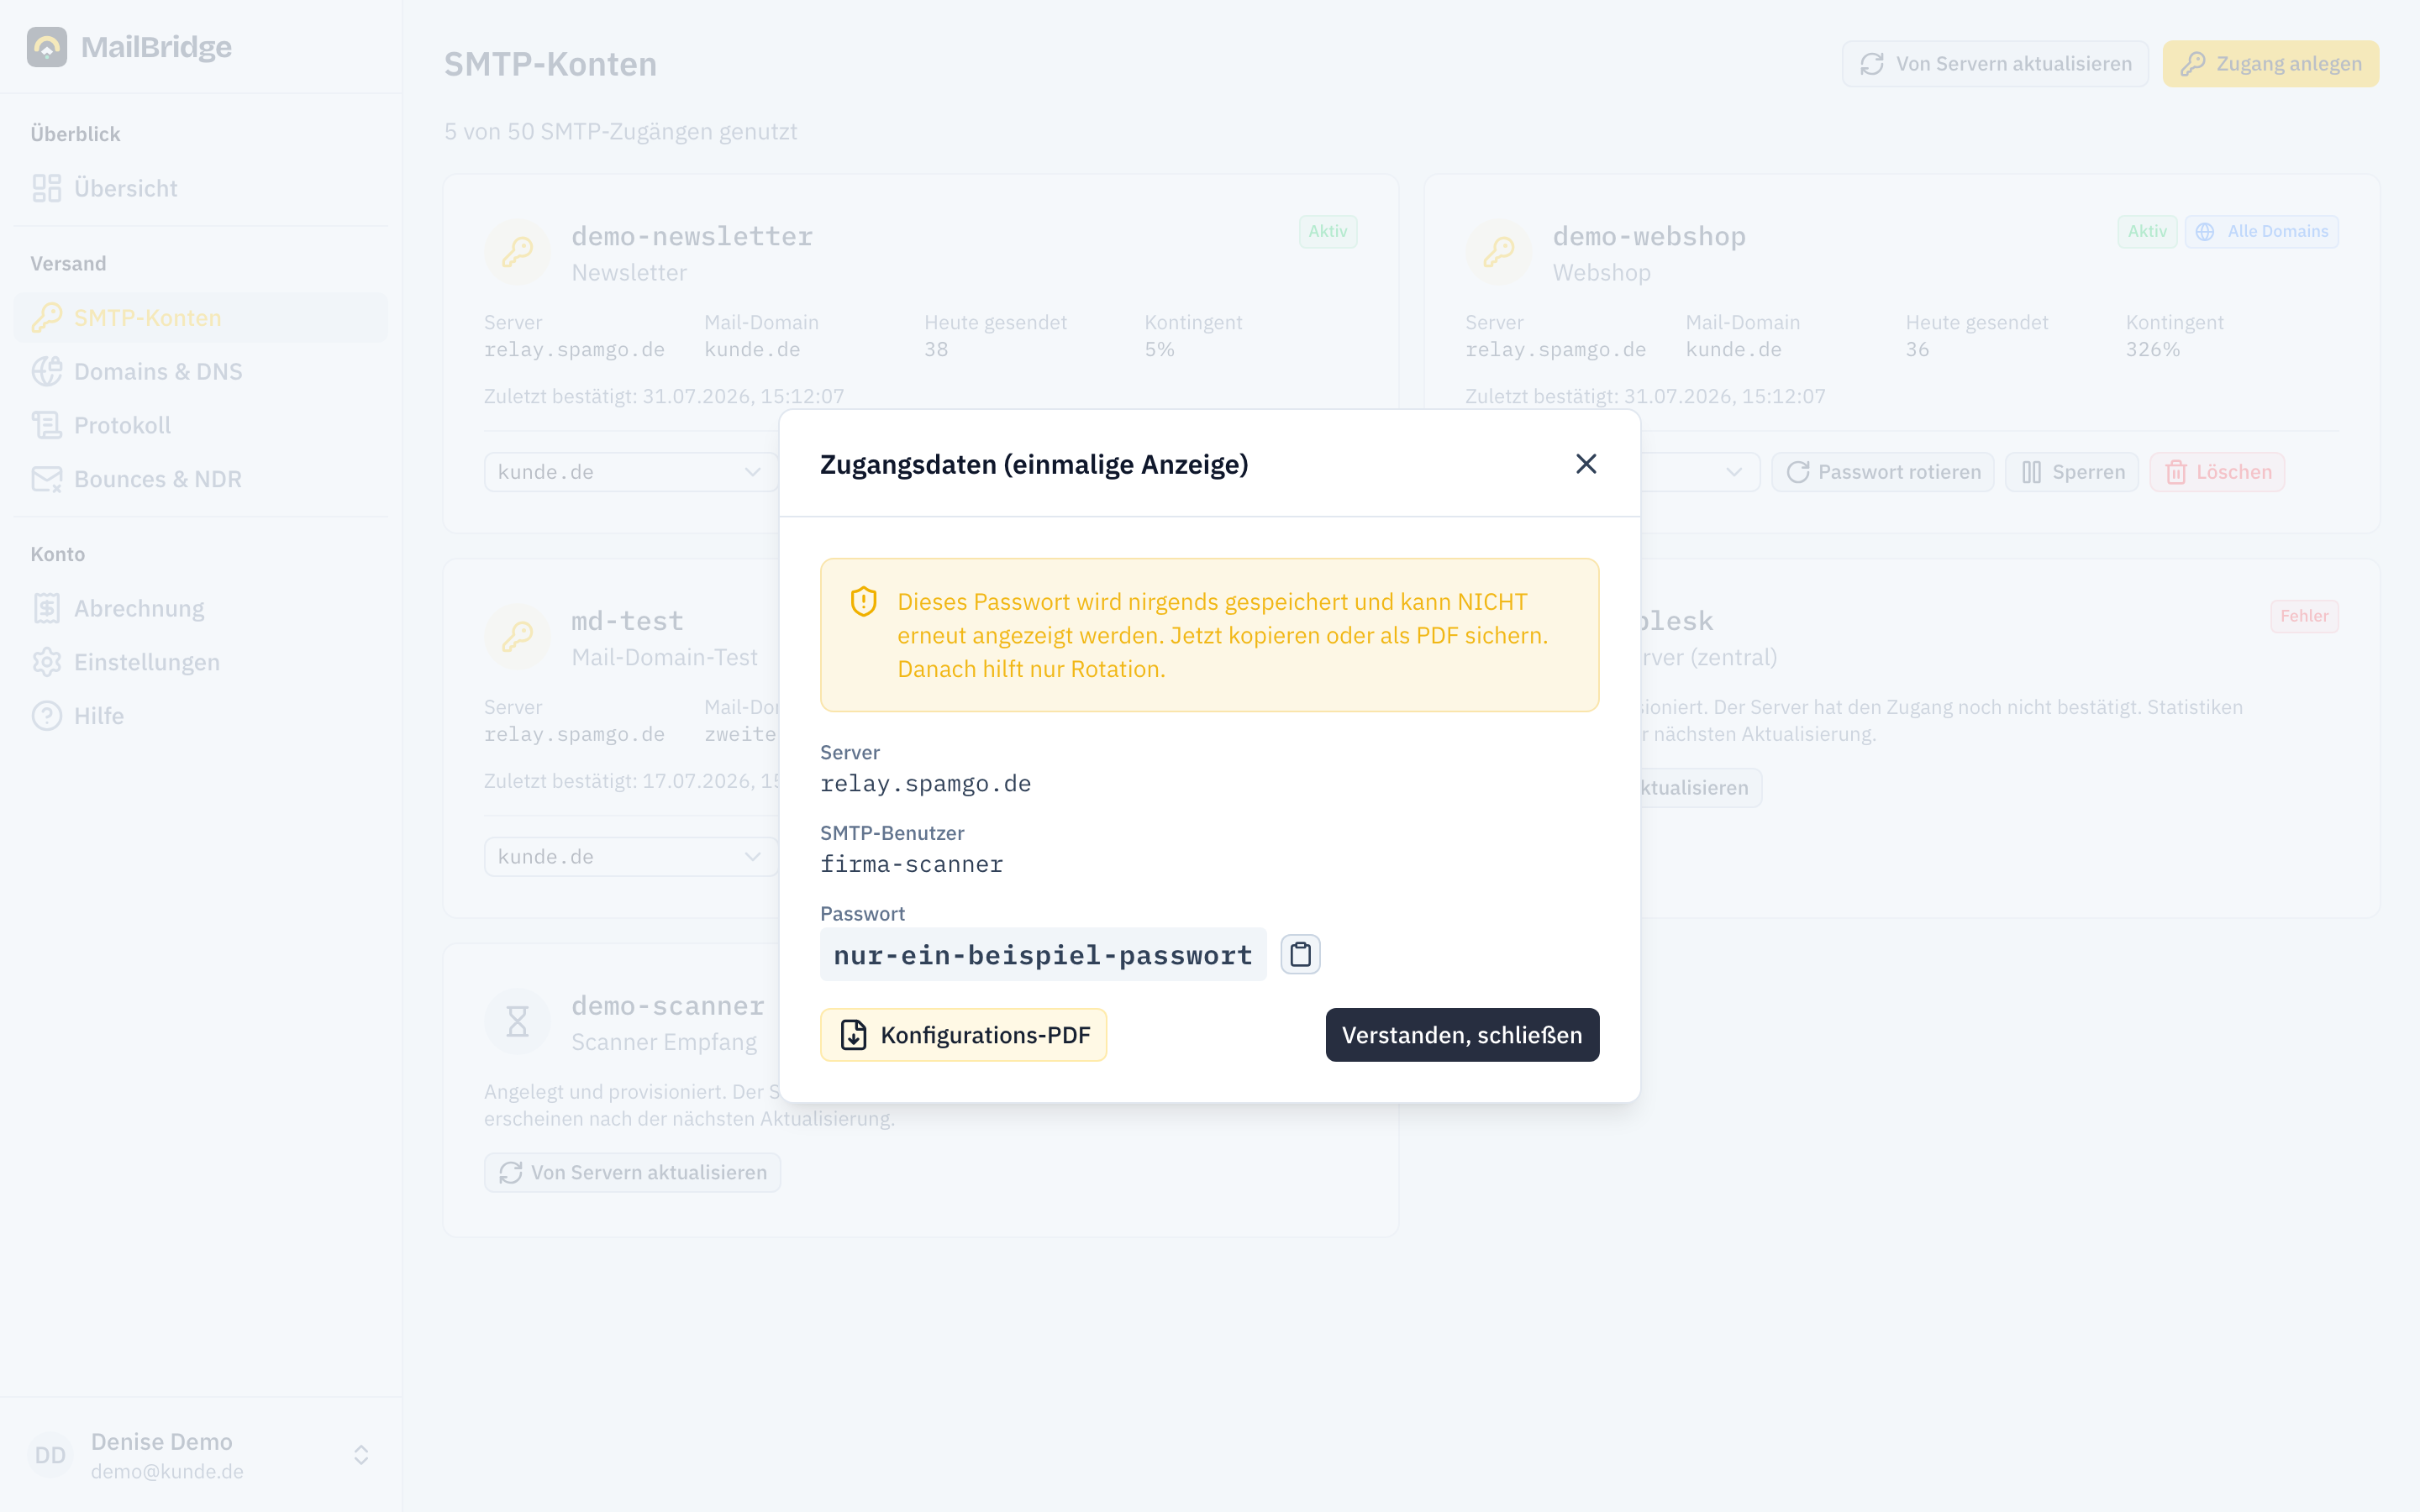
Task: Click Von Servern aktualisieren under demo-scanner
Action: click(x=632, y=1172)
